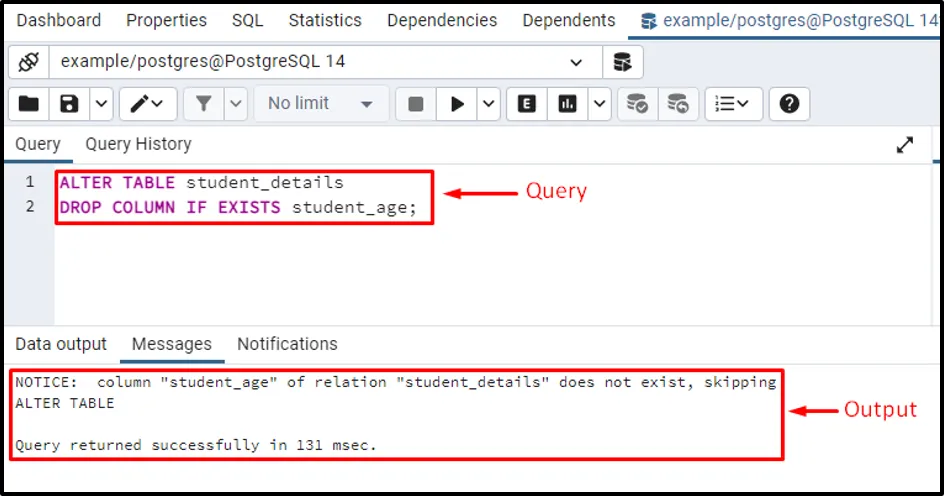Open the No limit rows dropdown

pyautogui.click(x=320, y=104)
